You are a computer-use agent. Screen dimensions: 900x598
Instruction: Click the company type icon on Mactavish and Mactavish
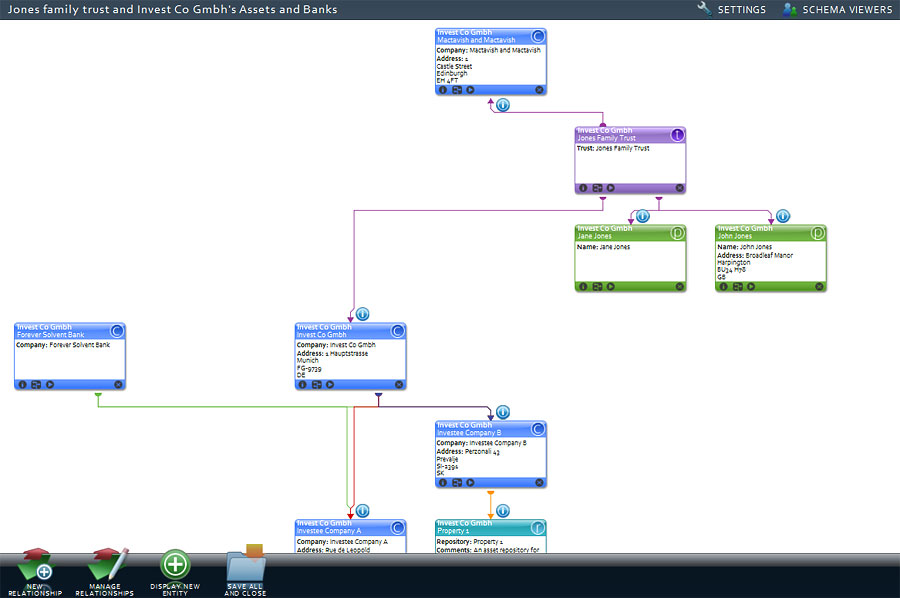[538, 37]
